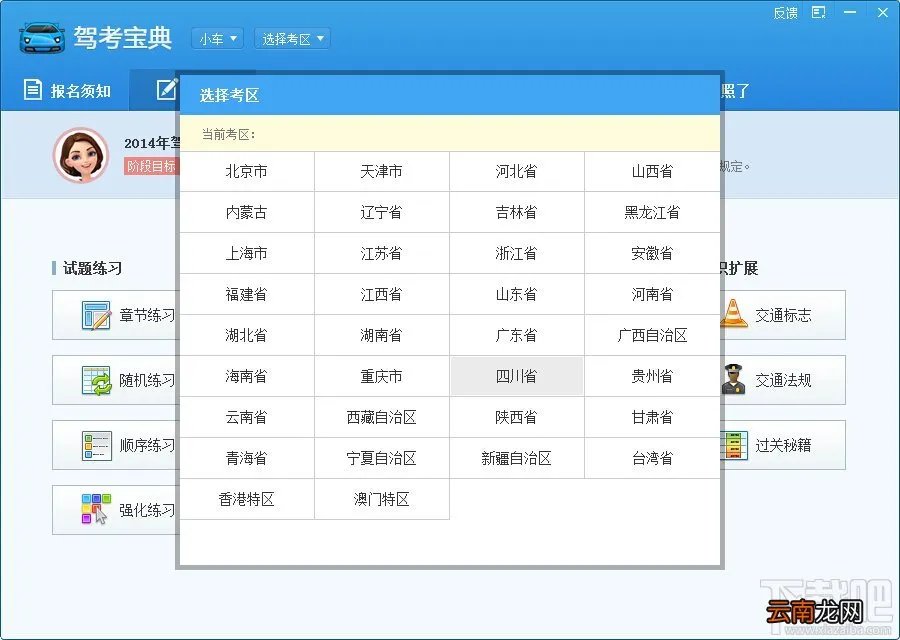The height and width of the screenshot is (640, 900).
Task: Open the 过关秘籍 button
Action: 782,445
